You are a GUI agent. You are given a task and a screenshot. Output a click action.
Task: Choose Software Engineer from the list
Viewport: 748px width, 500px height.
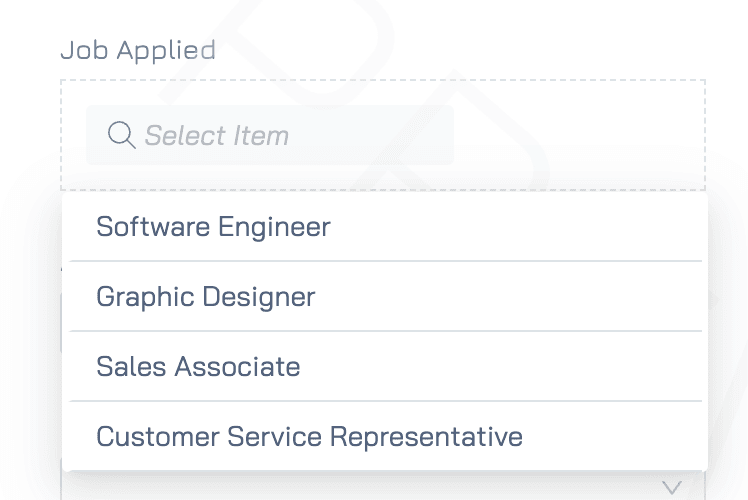(385, 227)
